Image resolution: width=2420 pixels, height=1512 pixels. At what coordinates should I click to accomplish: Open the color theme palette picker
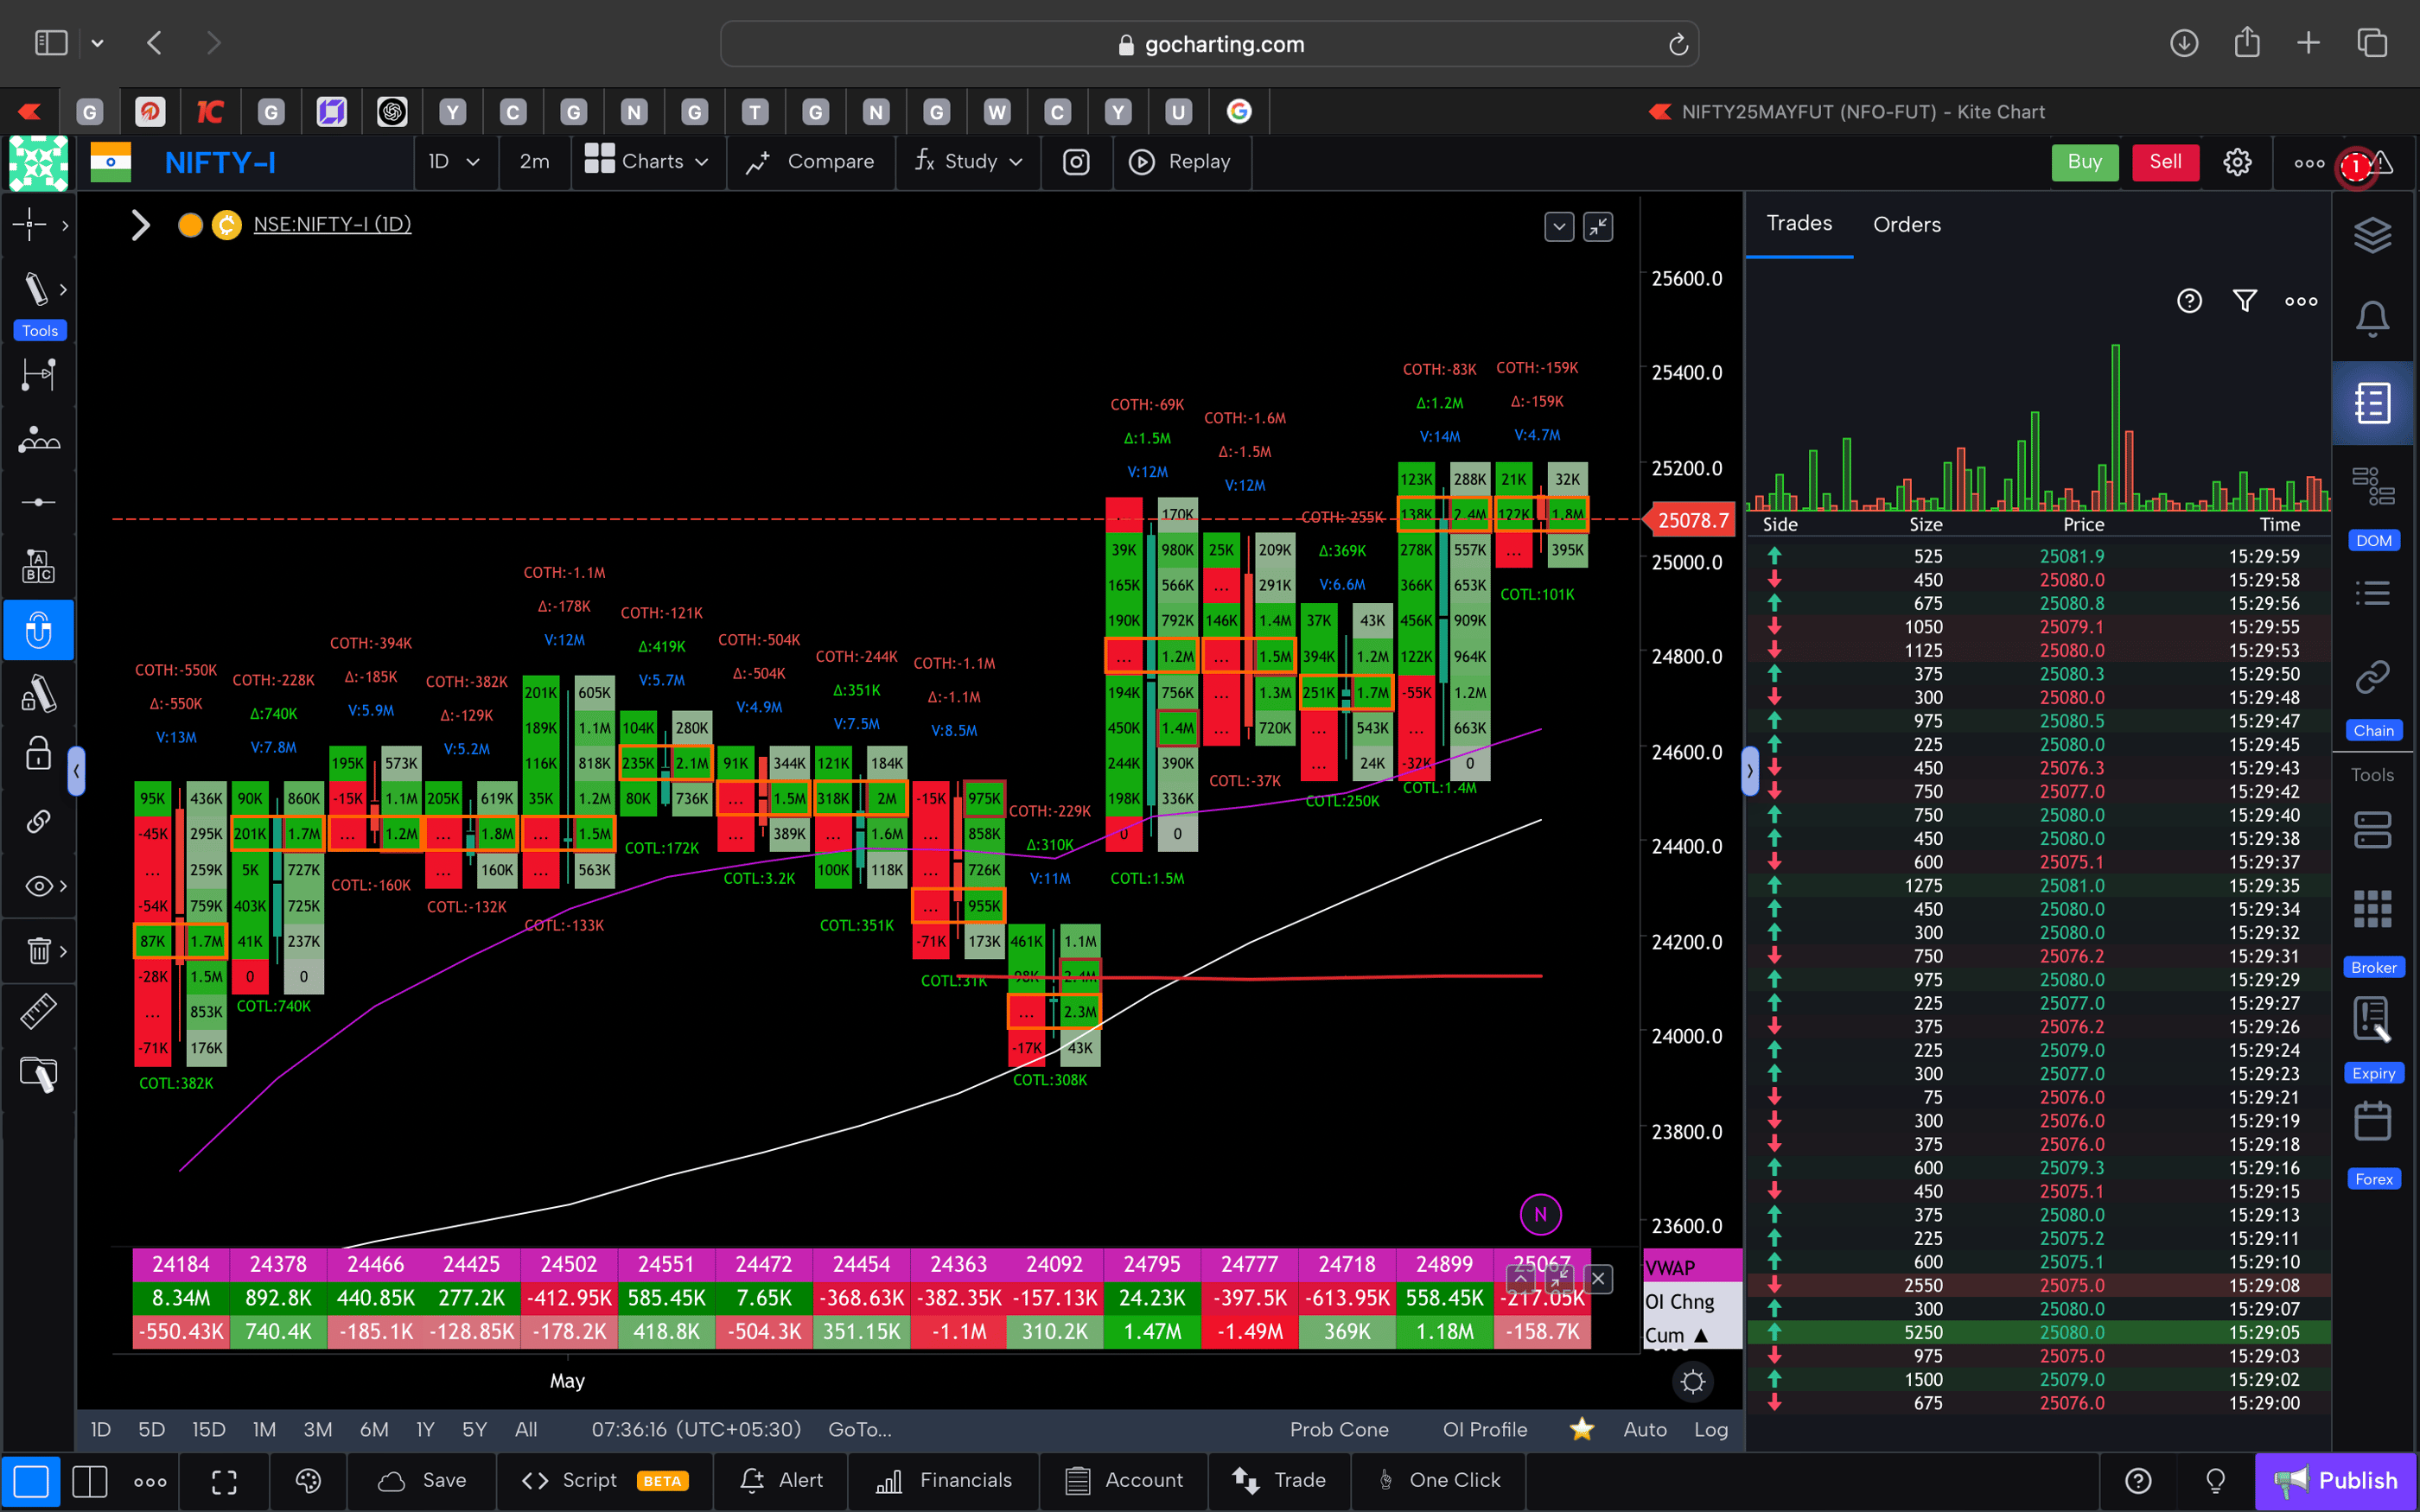(307, 1481)
